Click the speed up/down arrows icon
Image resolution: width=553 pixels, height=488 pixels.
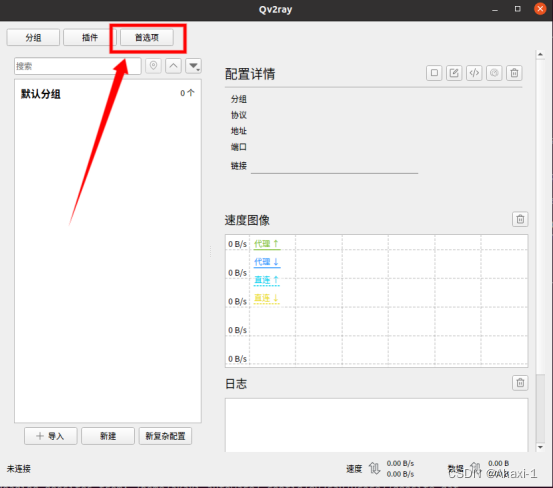(x=375, y=469)
